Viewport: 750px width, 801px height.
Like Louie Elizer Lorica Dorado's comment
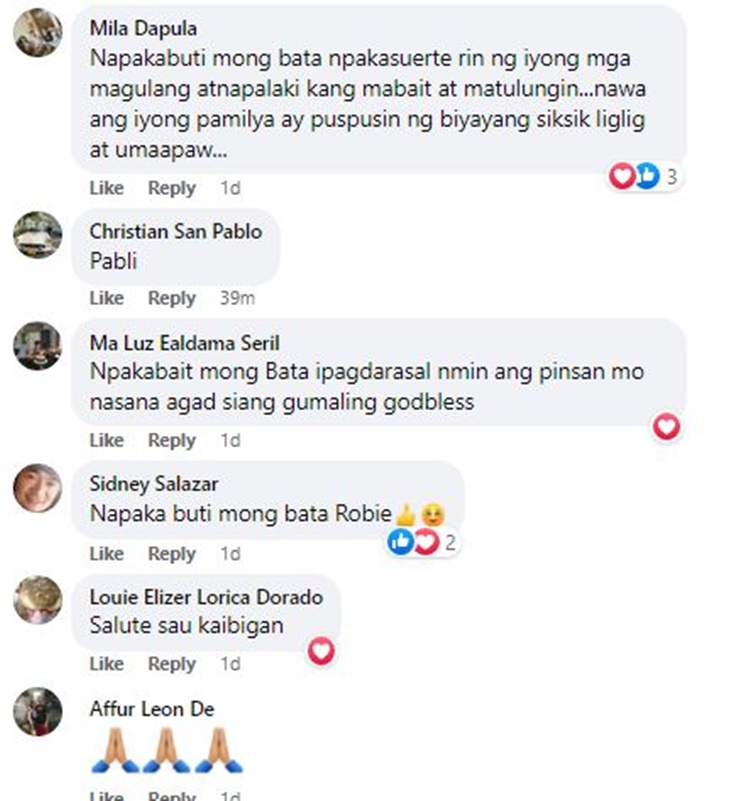click(x=106, y=664)
